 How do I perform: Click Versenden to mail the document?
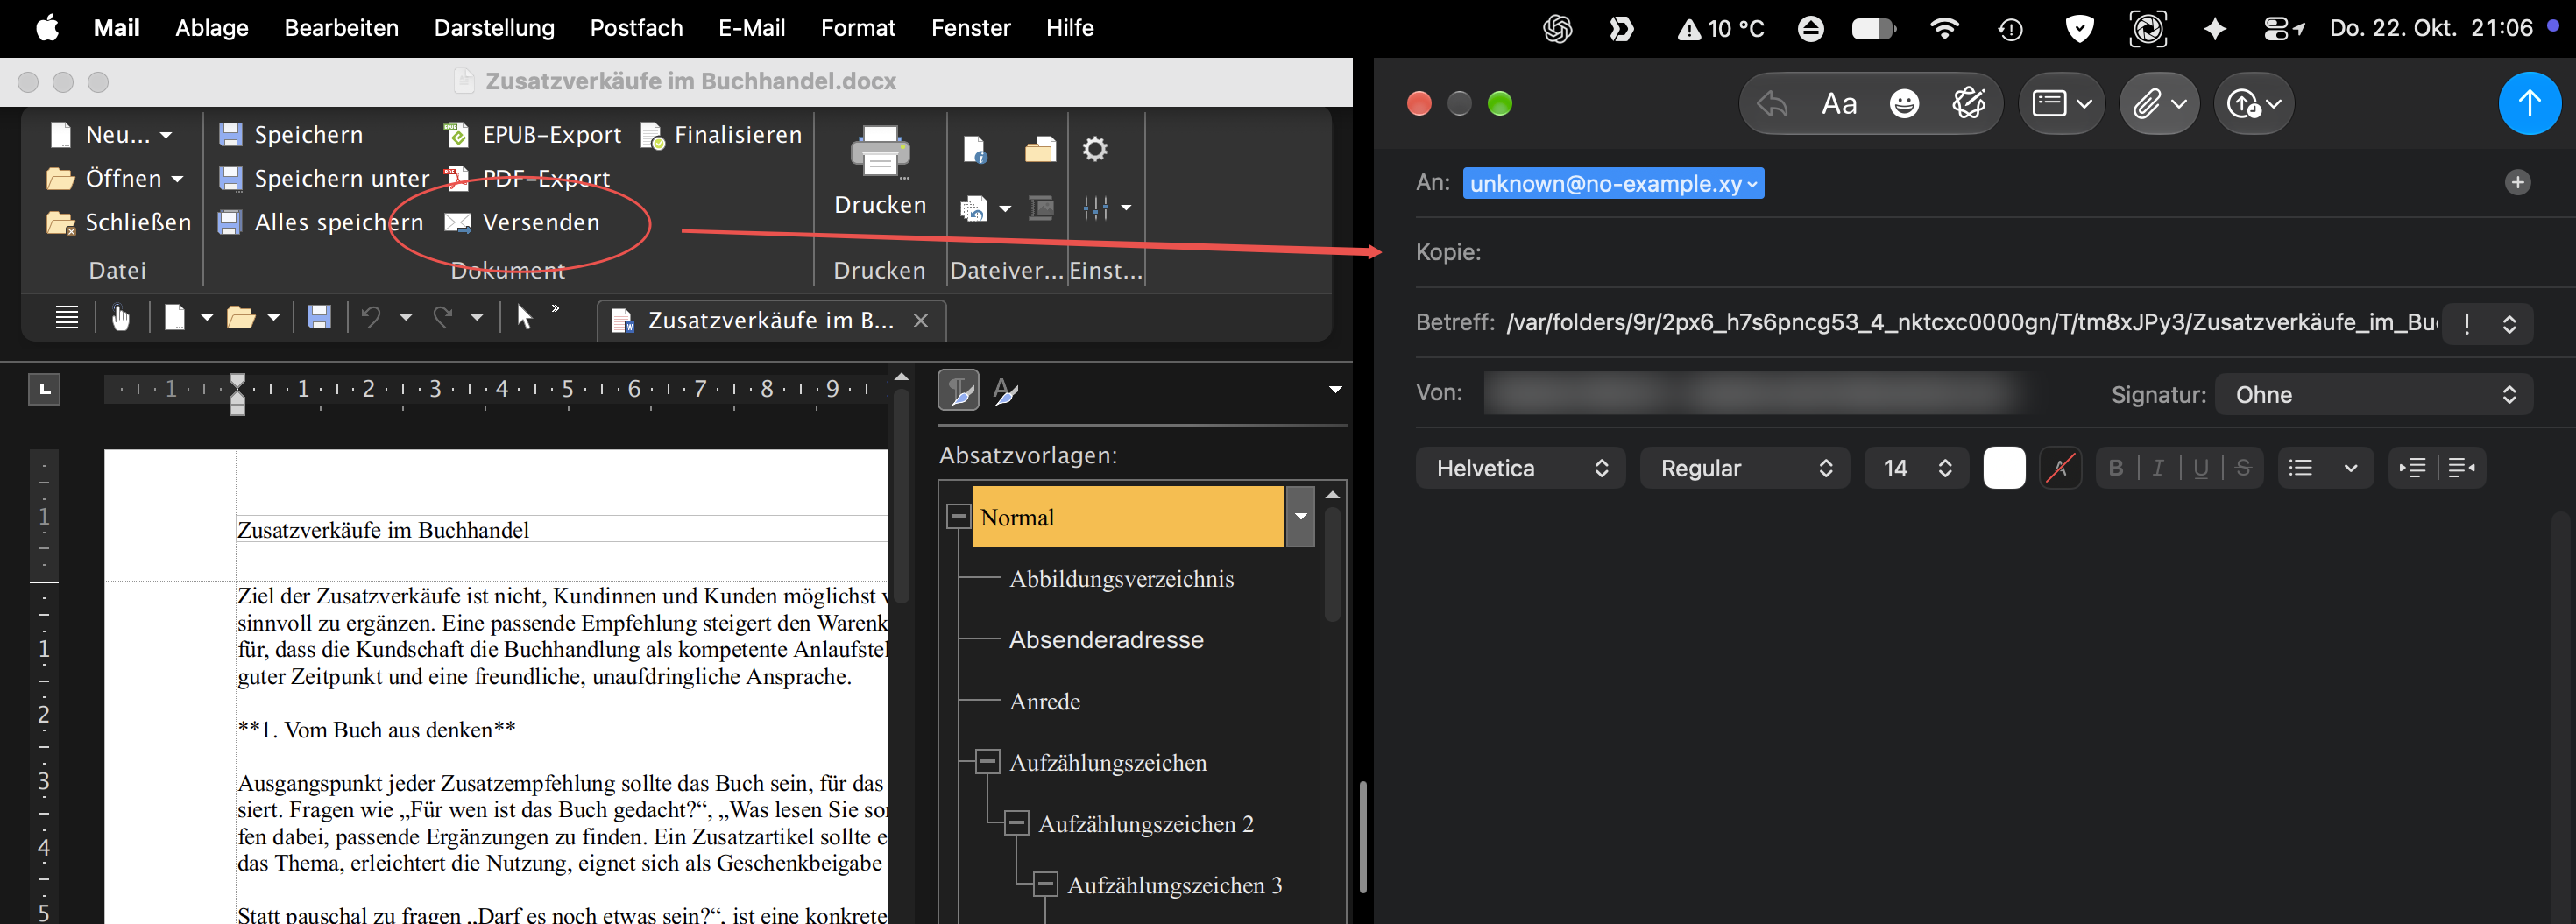tap(522, 222)
